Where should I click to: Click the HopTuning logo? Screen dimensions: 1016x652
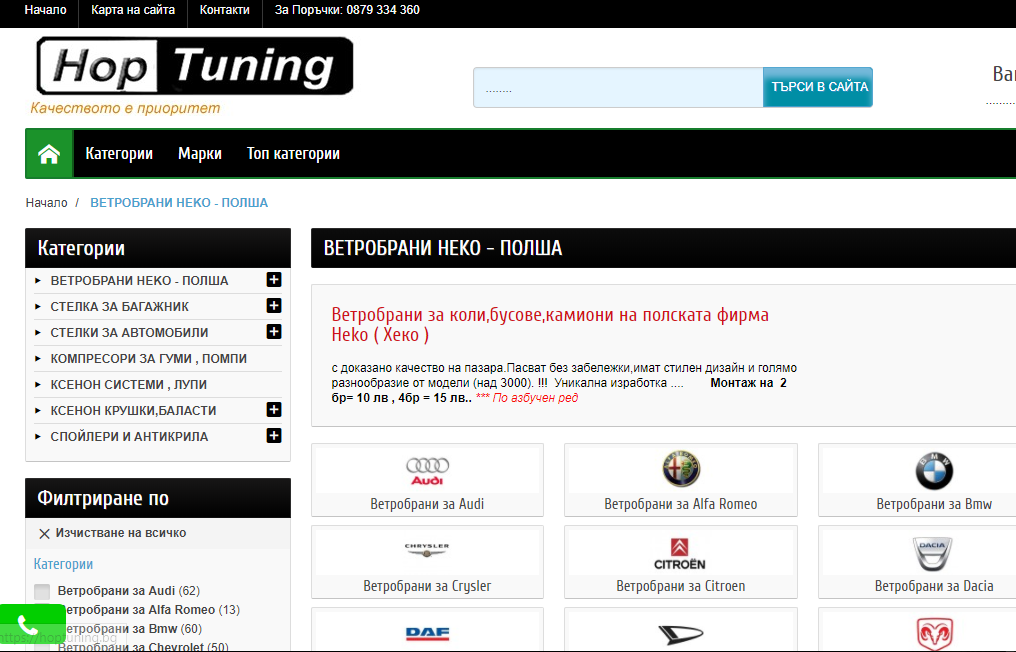(194, 66)
